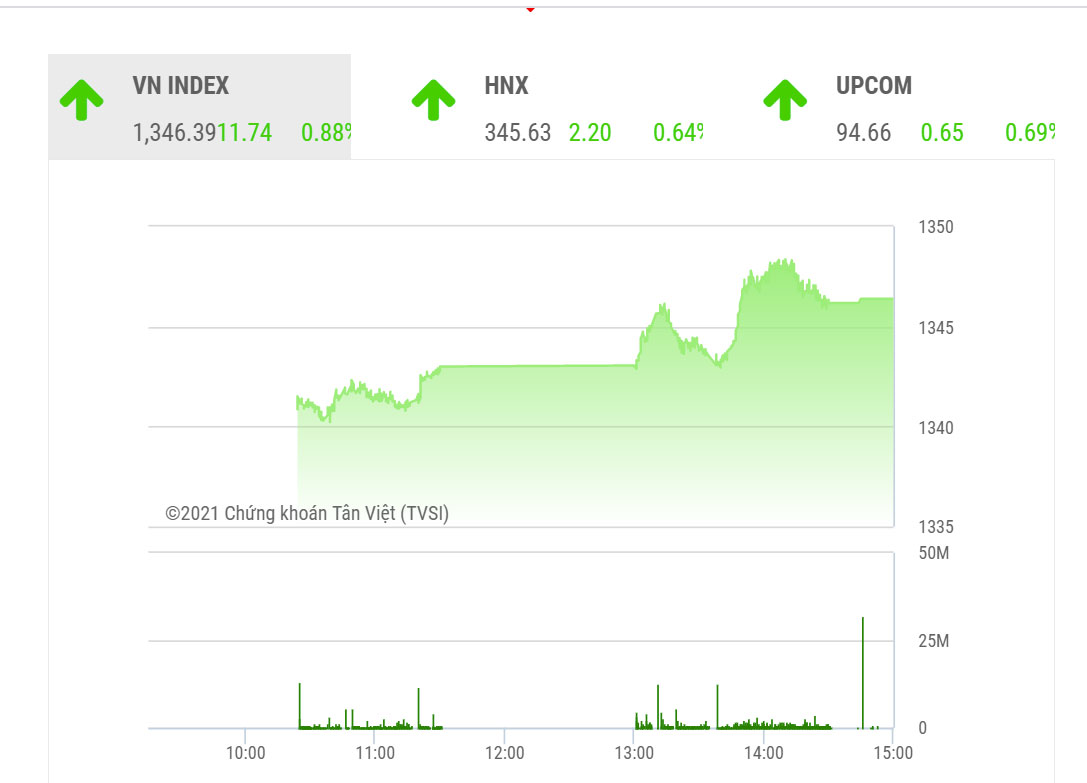Click the UPCOM index value 94.66
The height and width of the screenshot is (783, 1087).
tap(864, 133)
